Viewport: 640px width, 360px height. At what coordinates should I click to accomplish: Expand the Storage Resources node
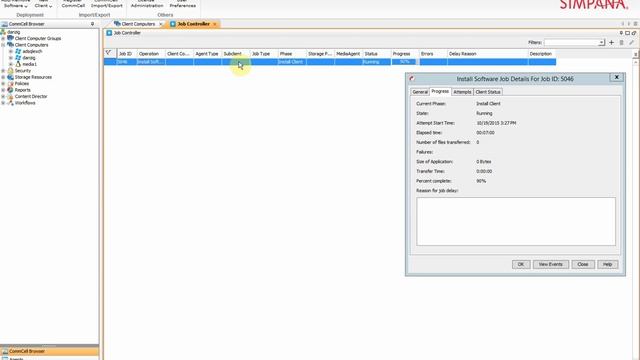(x=3, y=77)
